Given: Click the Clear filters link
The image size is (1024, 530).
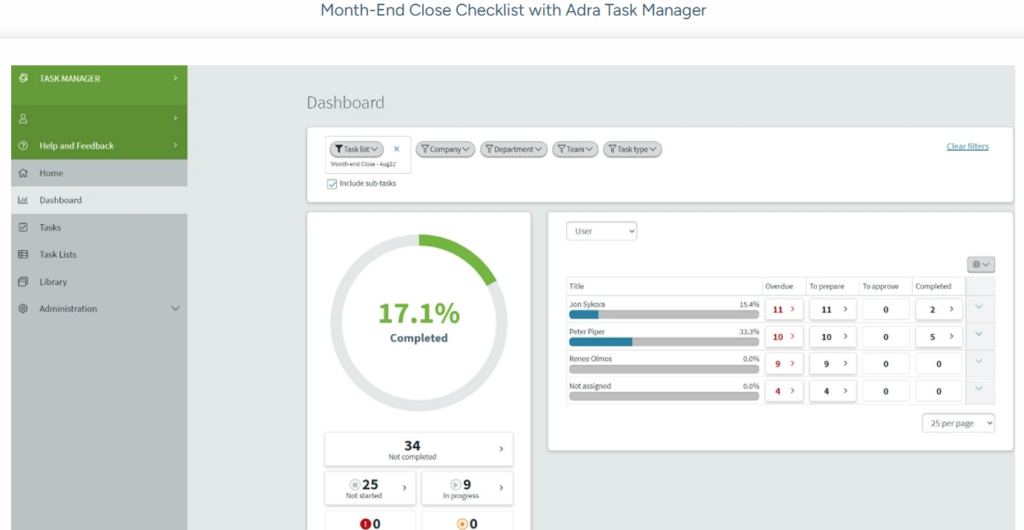Looking at the screenshot, I should click(967, 147).
